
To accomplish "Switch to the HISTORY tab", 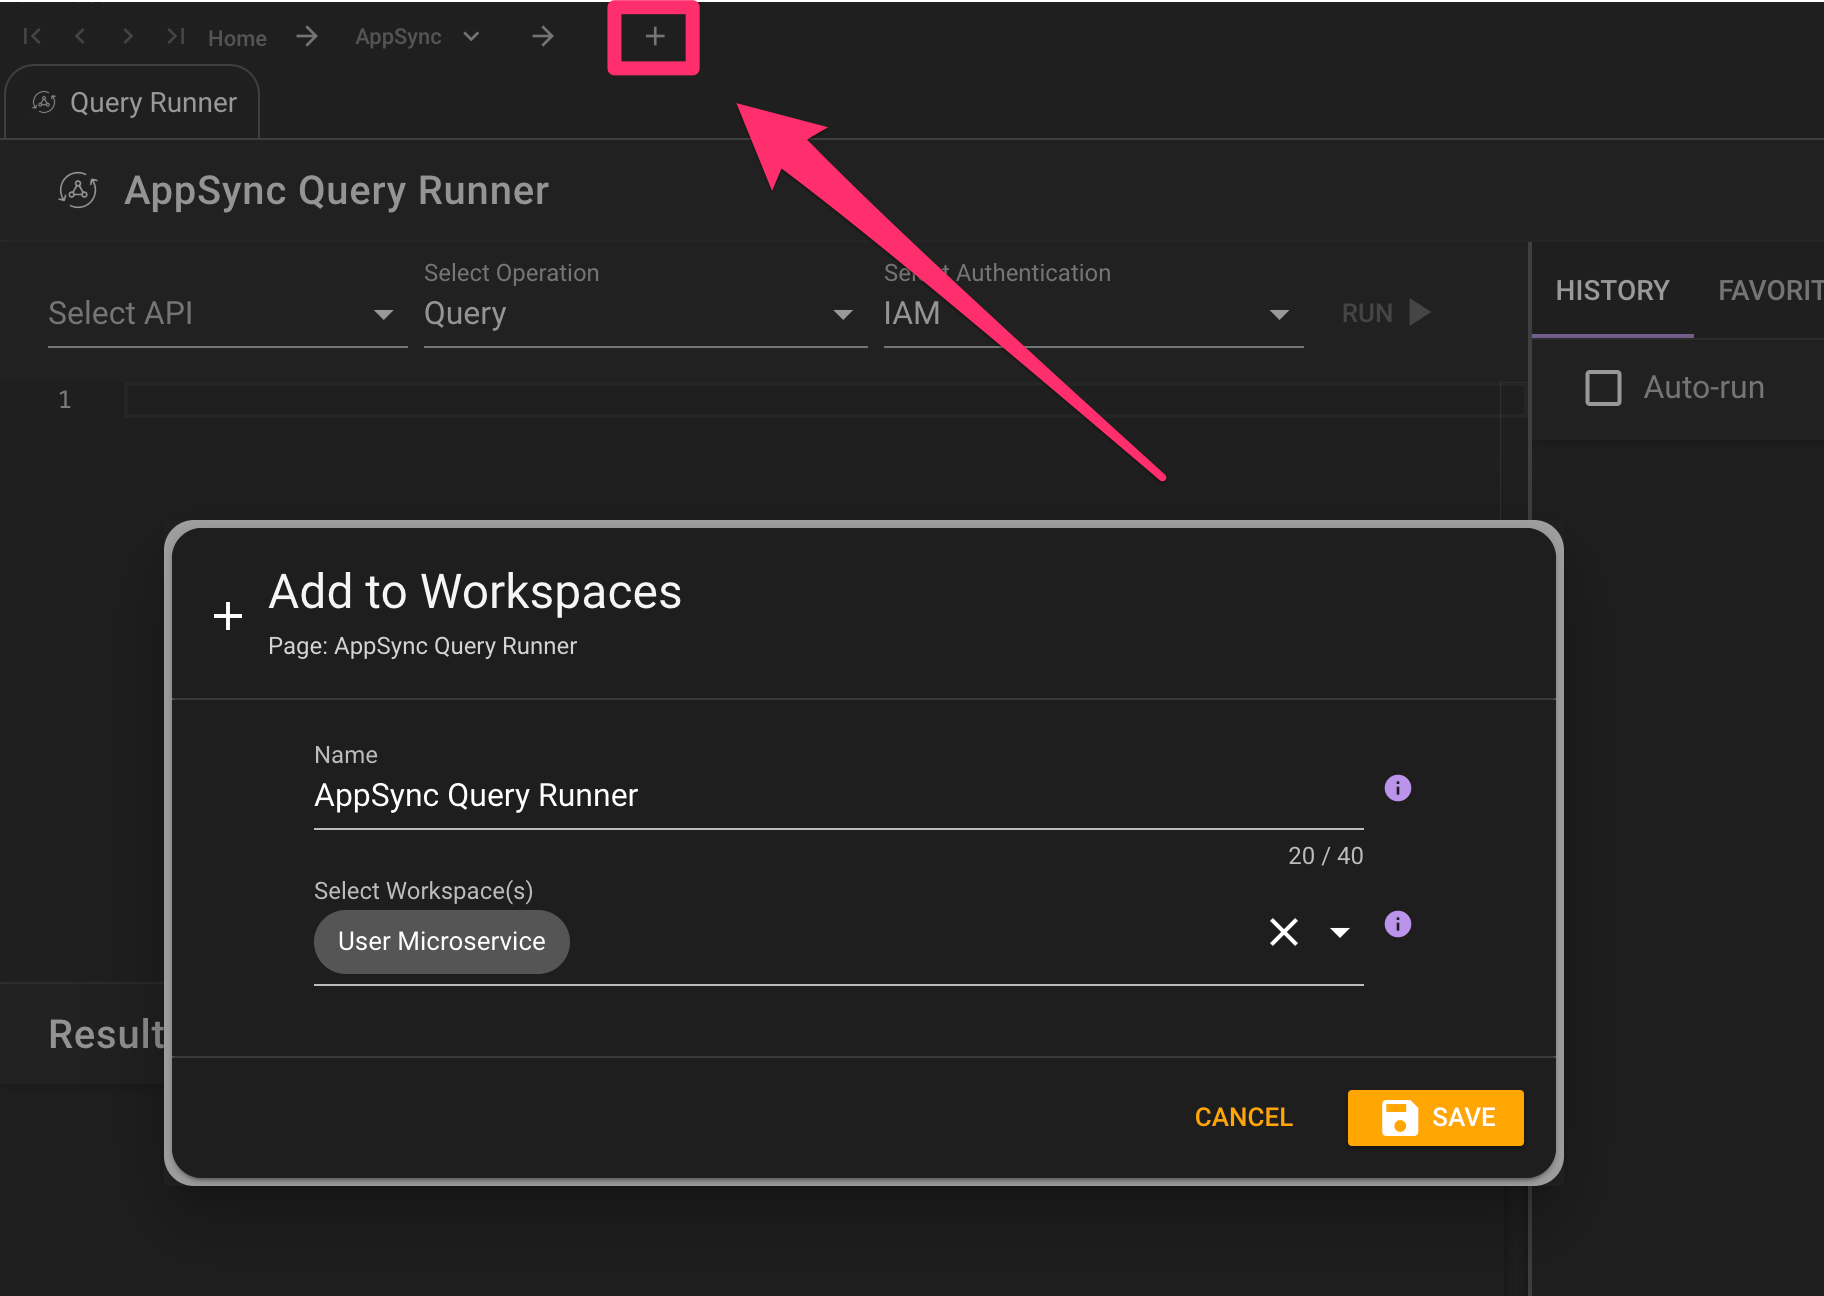I will click(x=1612, y=291).
